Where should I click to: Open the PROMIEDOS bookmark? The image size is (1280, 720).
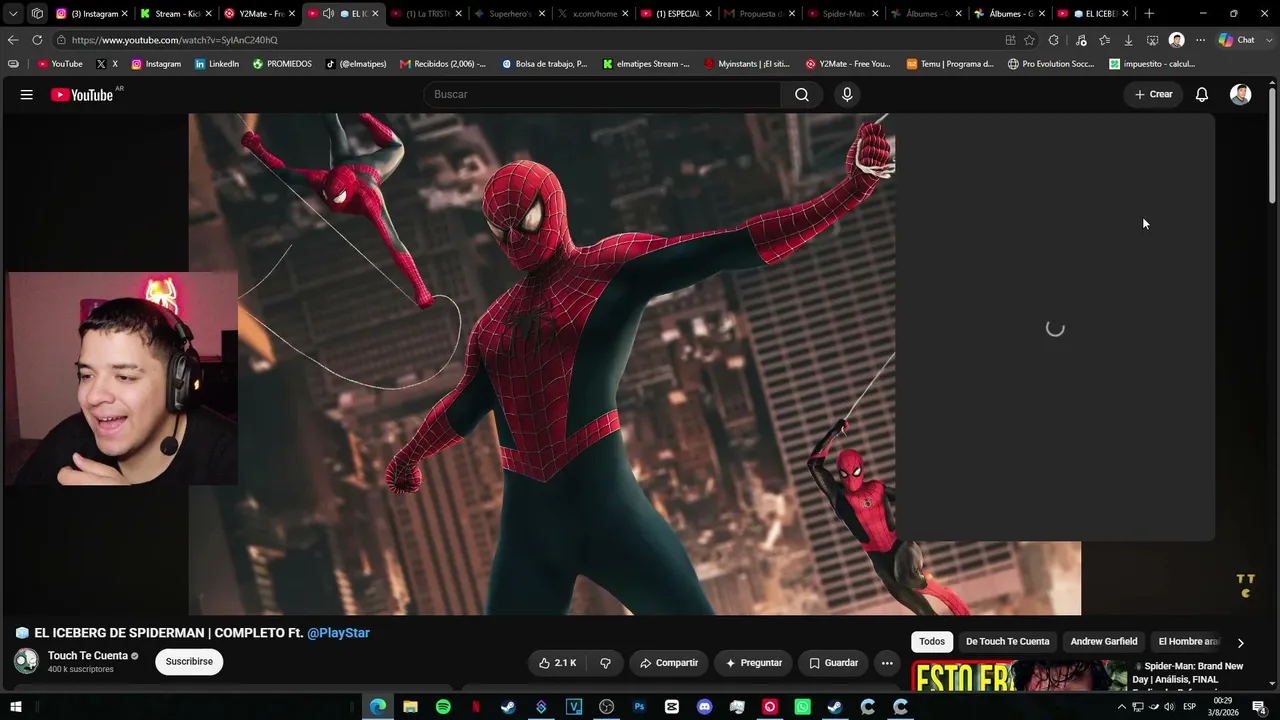282,64
